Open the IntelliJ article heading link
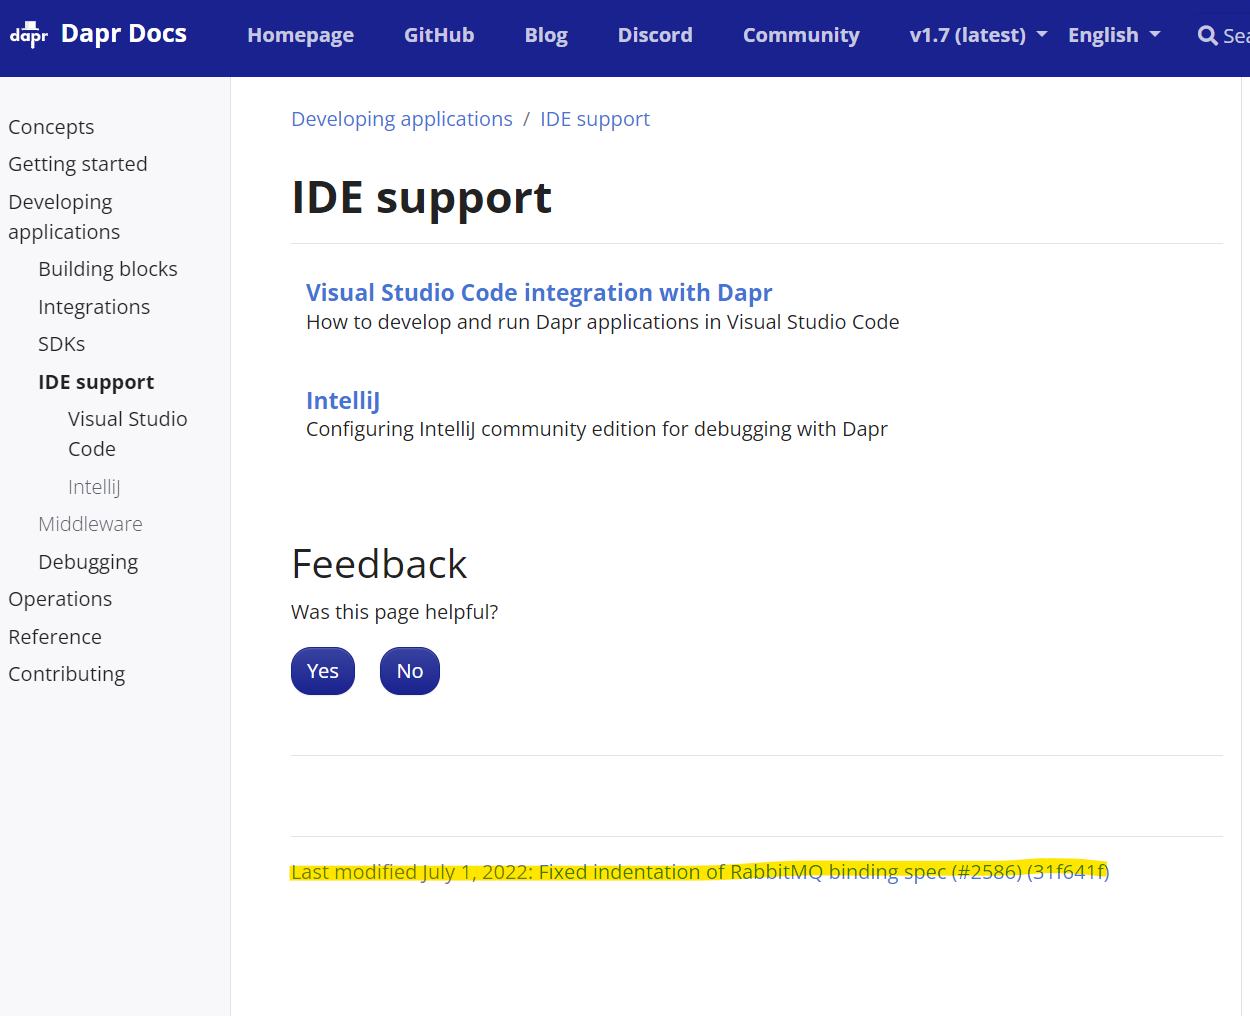Image resolution: width=1250 pixels, height=1016 pixels. (343, 400)
